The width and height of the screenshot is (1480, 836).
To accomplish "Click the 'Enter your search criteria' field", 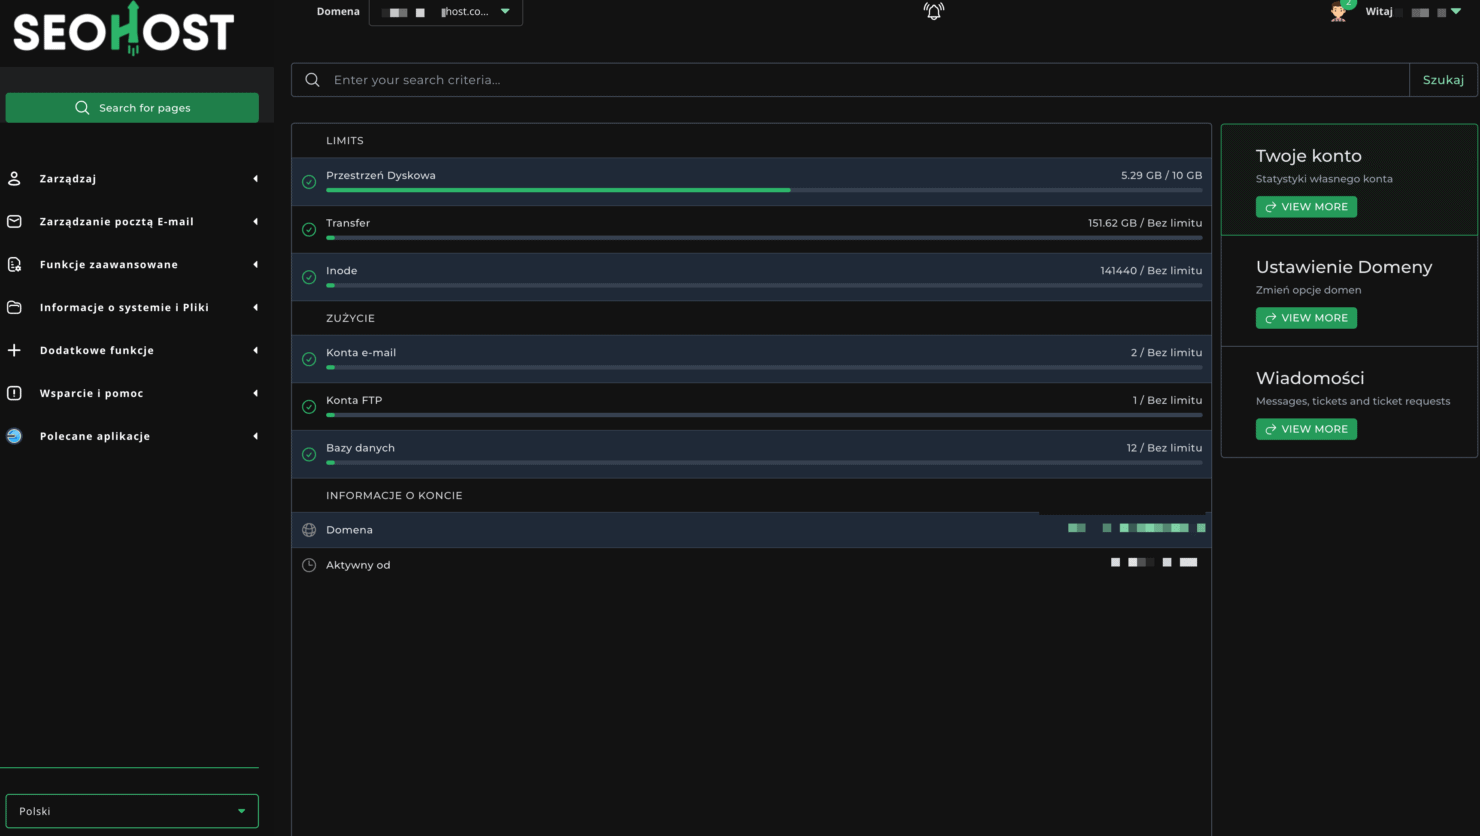I will pos(860,80).
